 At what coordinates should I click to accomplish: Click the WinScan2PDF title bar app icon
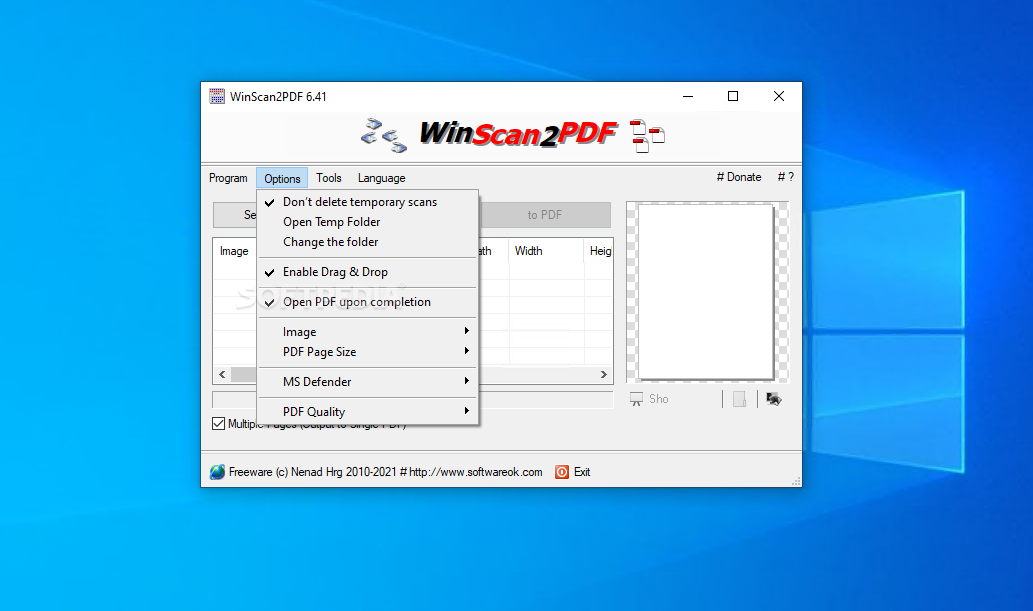pyautogui.click(x=217, y=96)
